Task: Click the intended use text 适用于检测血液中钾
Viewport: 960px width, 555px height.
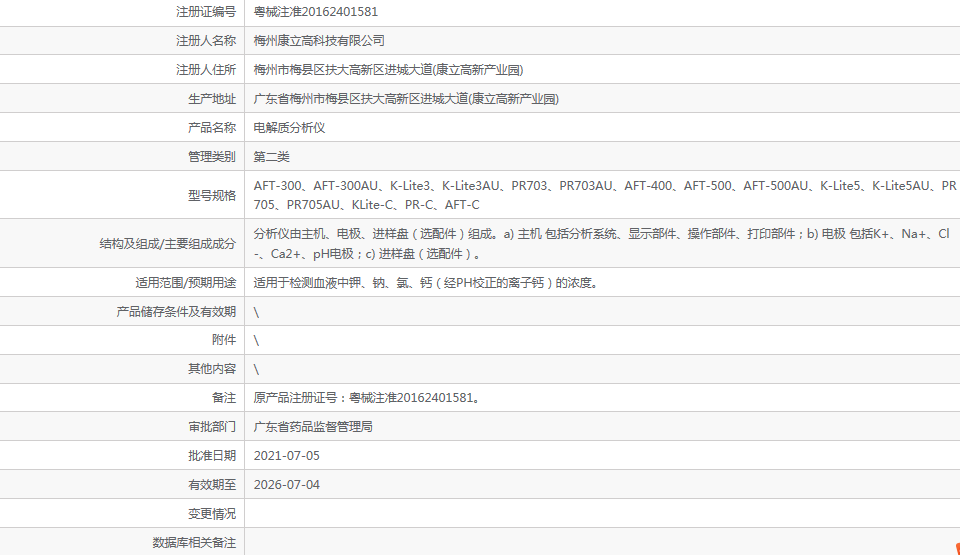Action: coord(426,282)
